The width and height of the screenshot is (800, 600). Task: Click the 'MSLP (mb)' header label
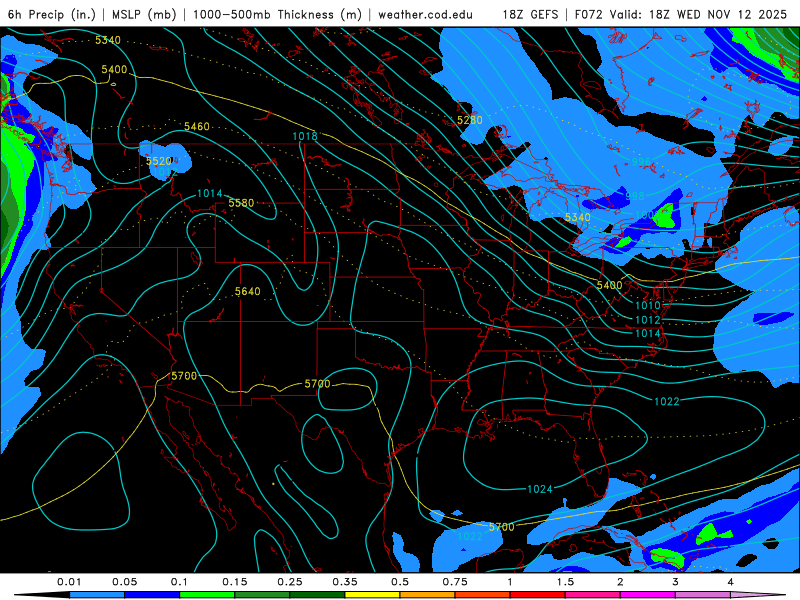pos(144,14)
